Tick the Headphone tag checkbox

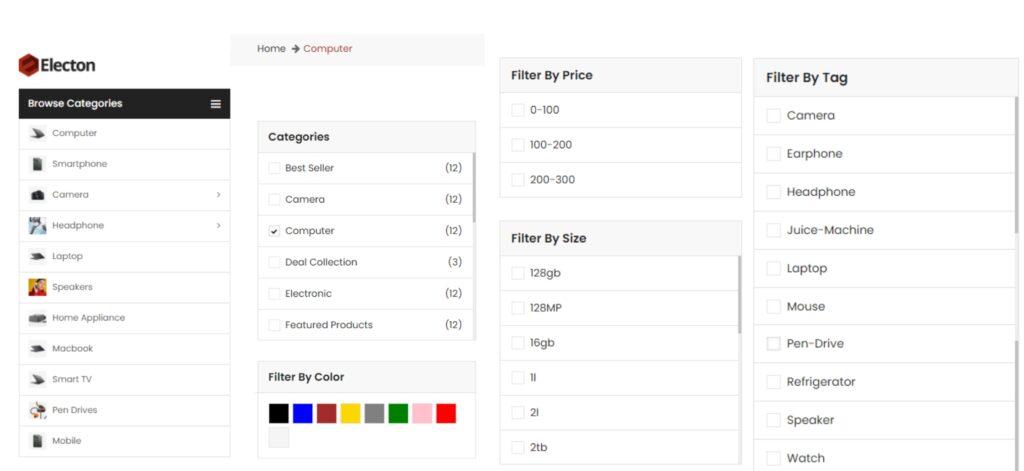[773, 192]
